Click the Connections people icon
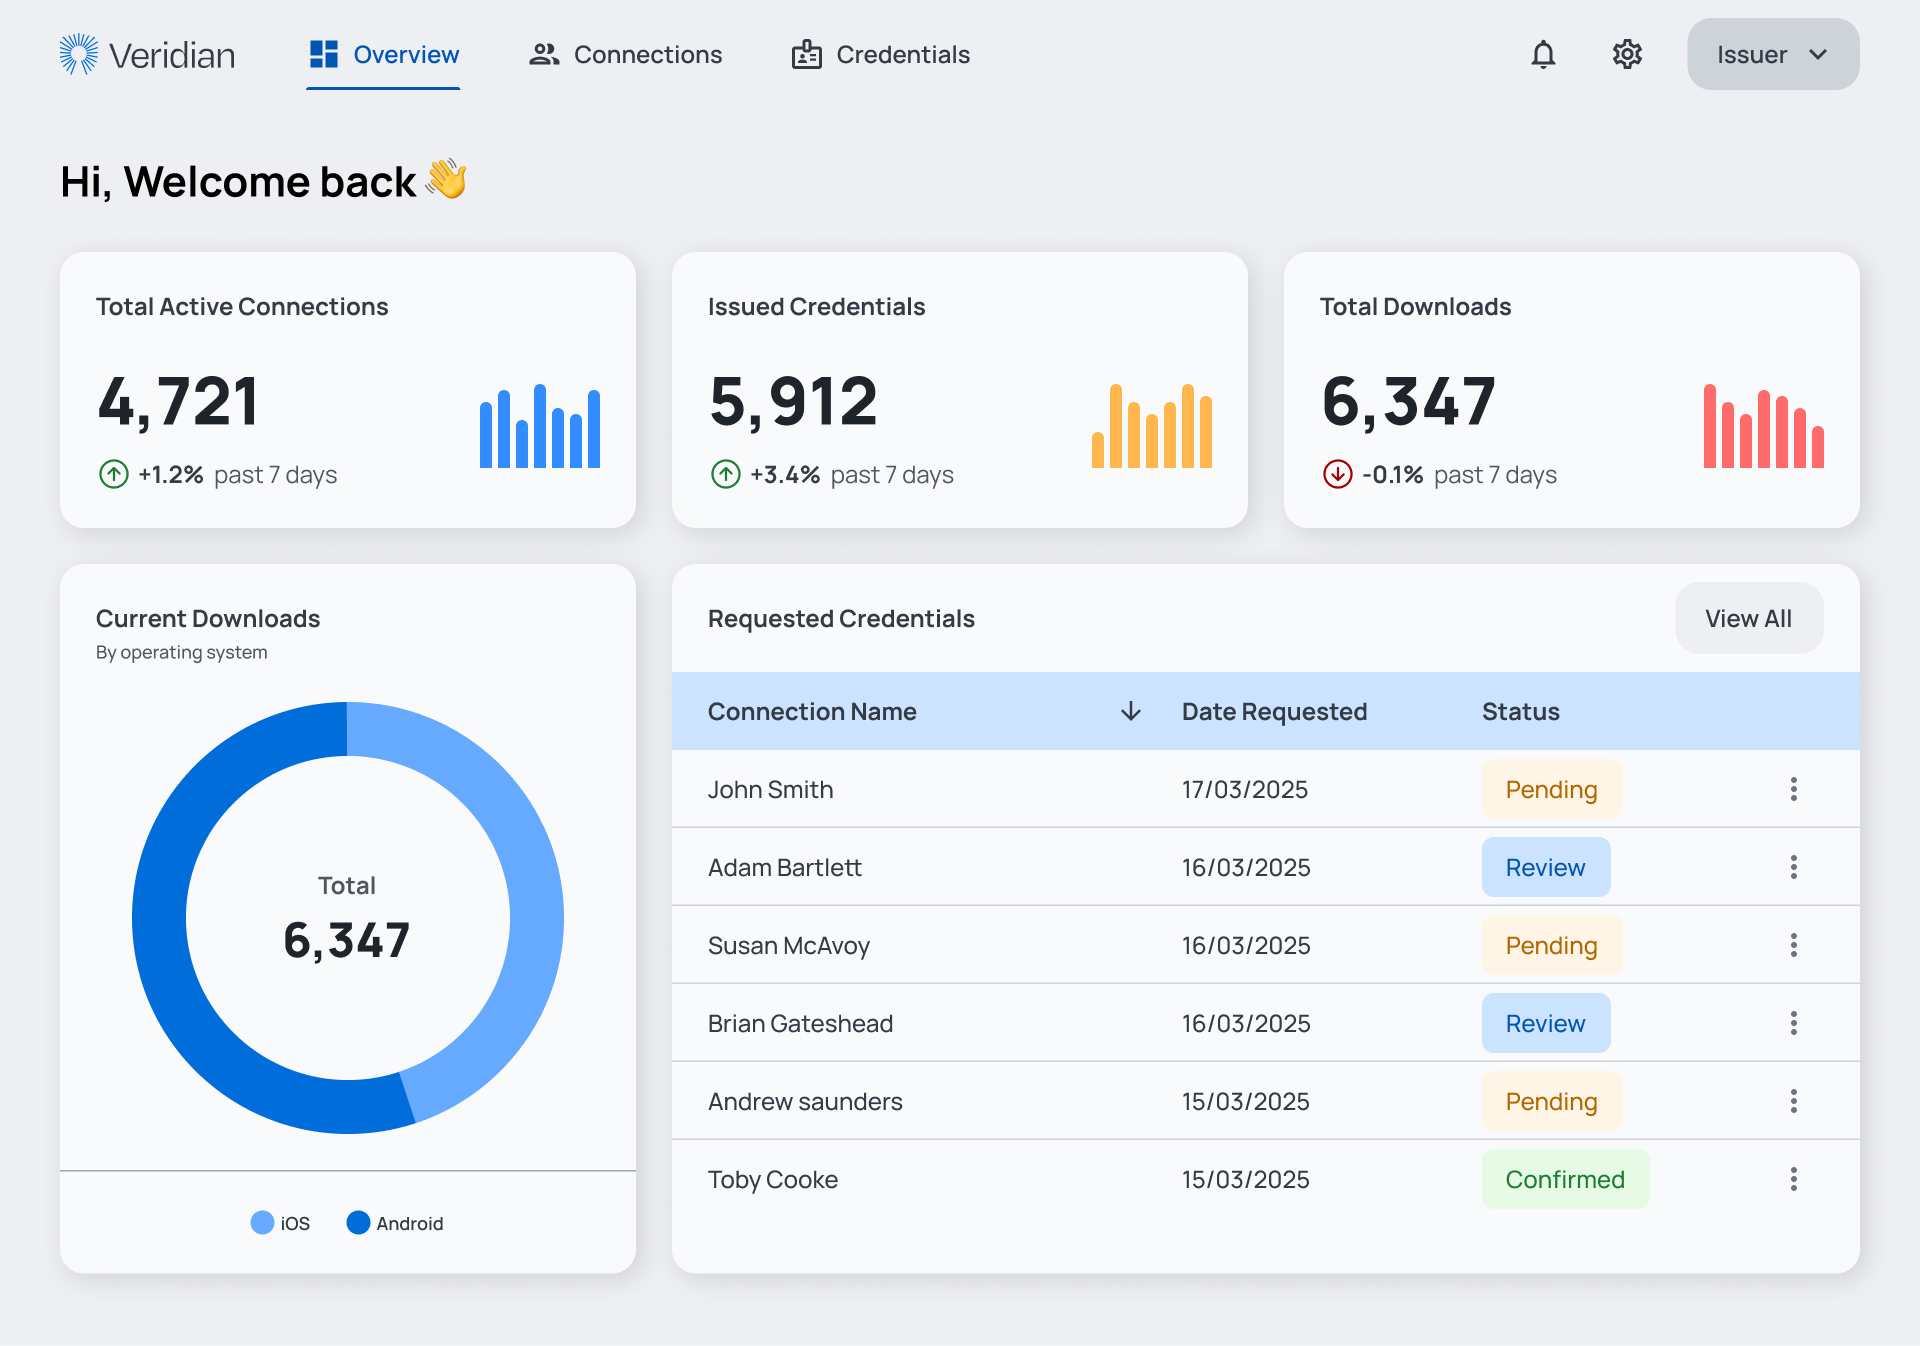The width and height of the screenshot is (1920, 1346). pos(544,55)
